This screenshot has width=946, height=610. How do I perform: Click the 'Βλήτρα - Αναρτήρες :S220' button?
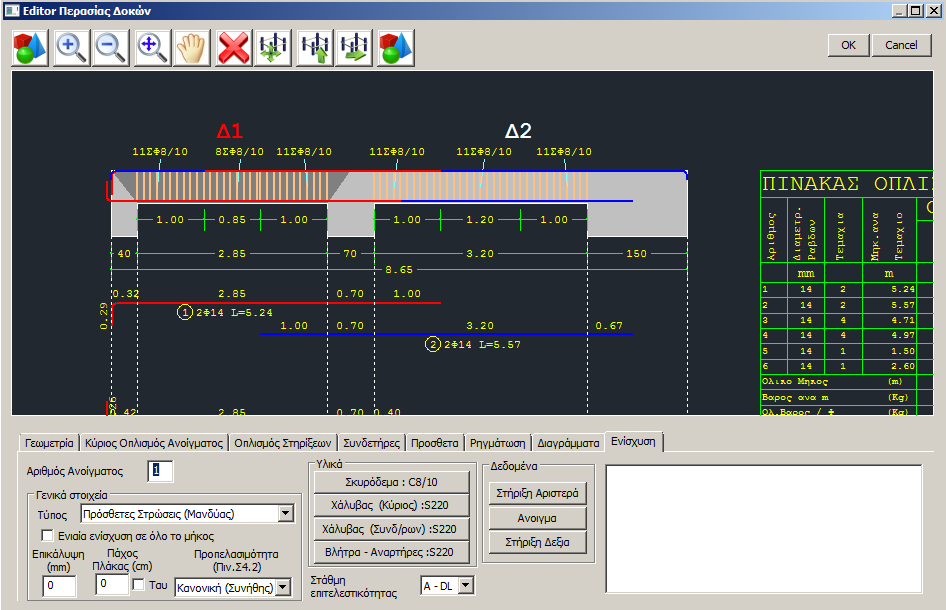click(x=392, y=552)
